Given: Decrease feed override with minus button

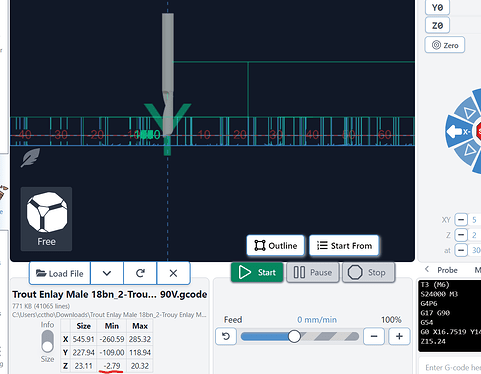Looking at the screenshot, I should coord(374,336).
